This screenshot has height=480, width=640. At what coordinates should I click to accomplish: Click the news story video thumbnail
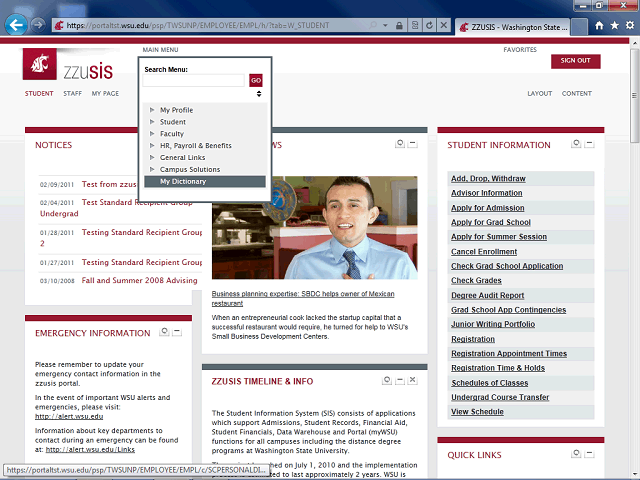(x=315, y=227)
